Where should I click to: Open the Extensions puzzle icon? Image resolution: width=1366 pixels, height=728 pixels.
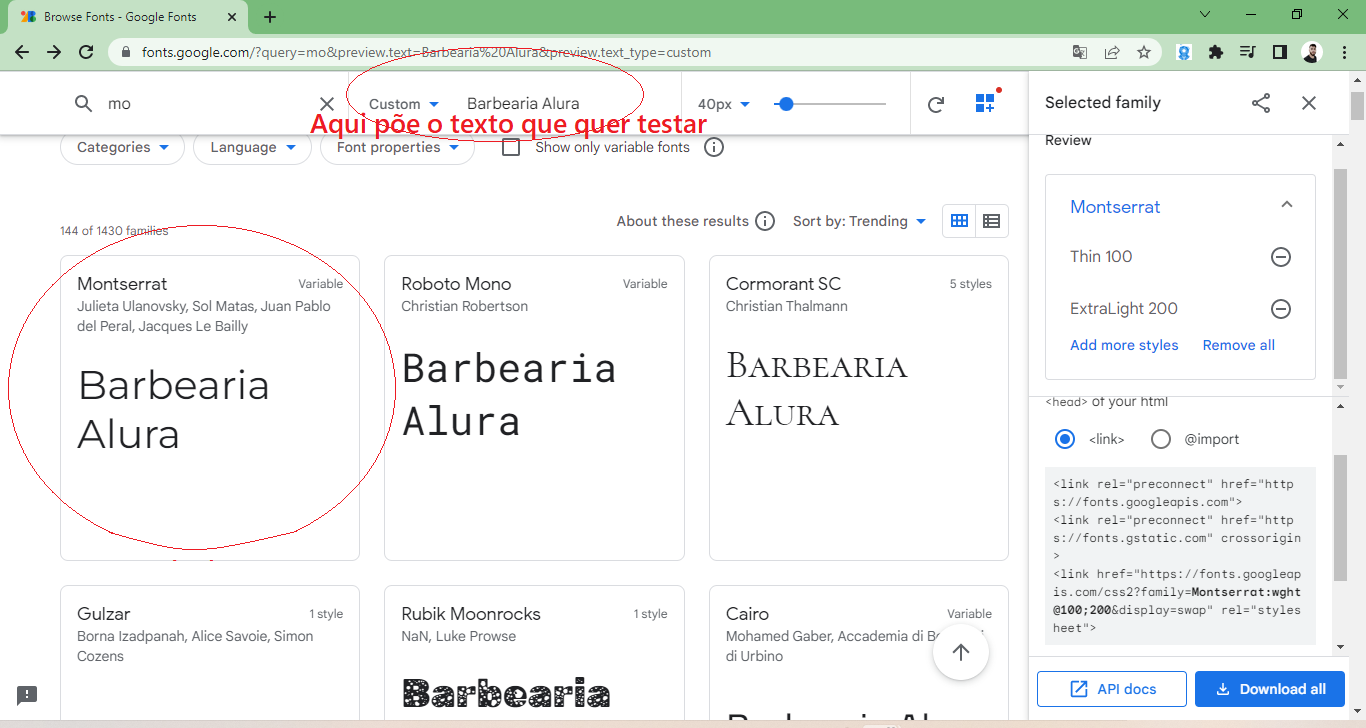pyautogui.click(x=1216, y=52)
